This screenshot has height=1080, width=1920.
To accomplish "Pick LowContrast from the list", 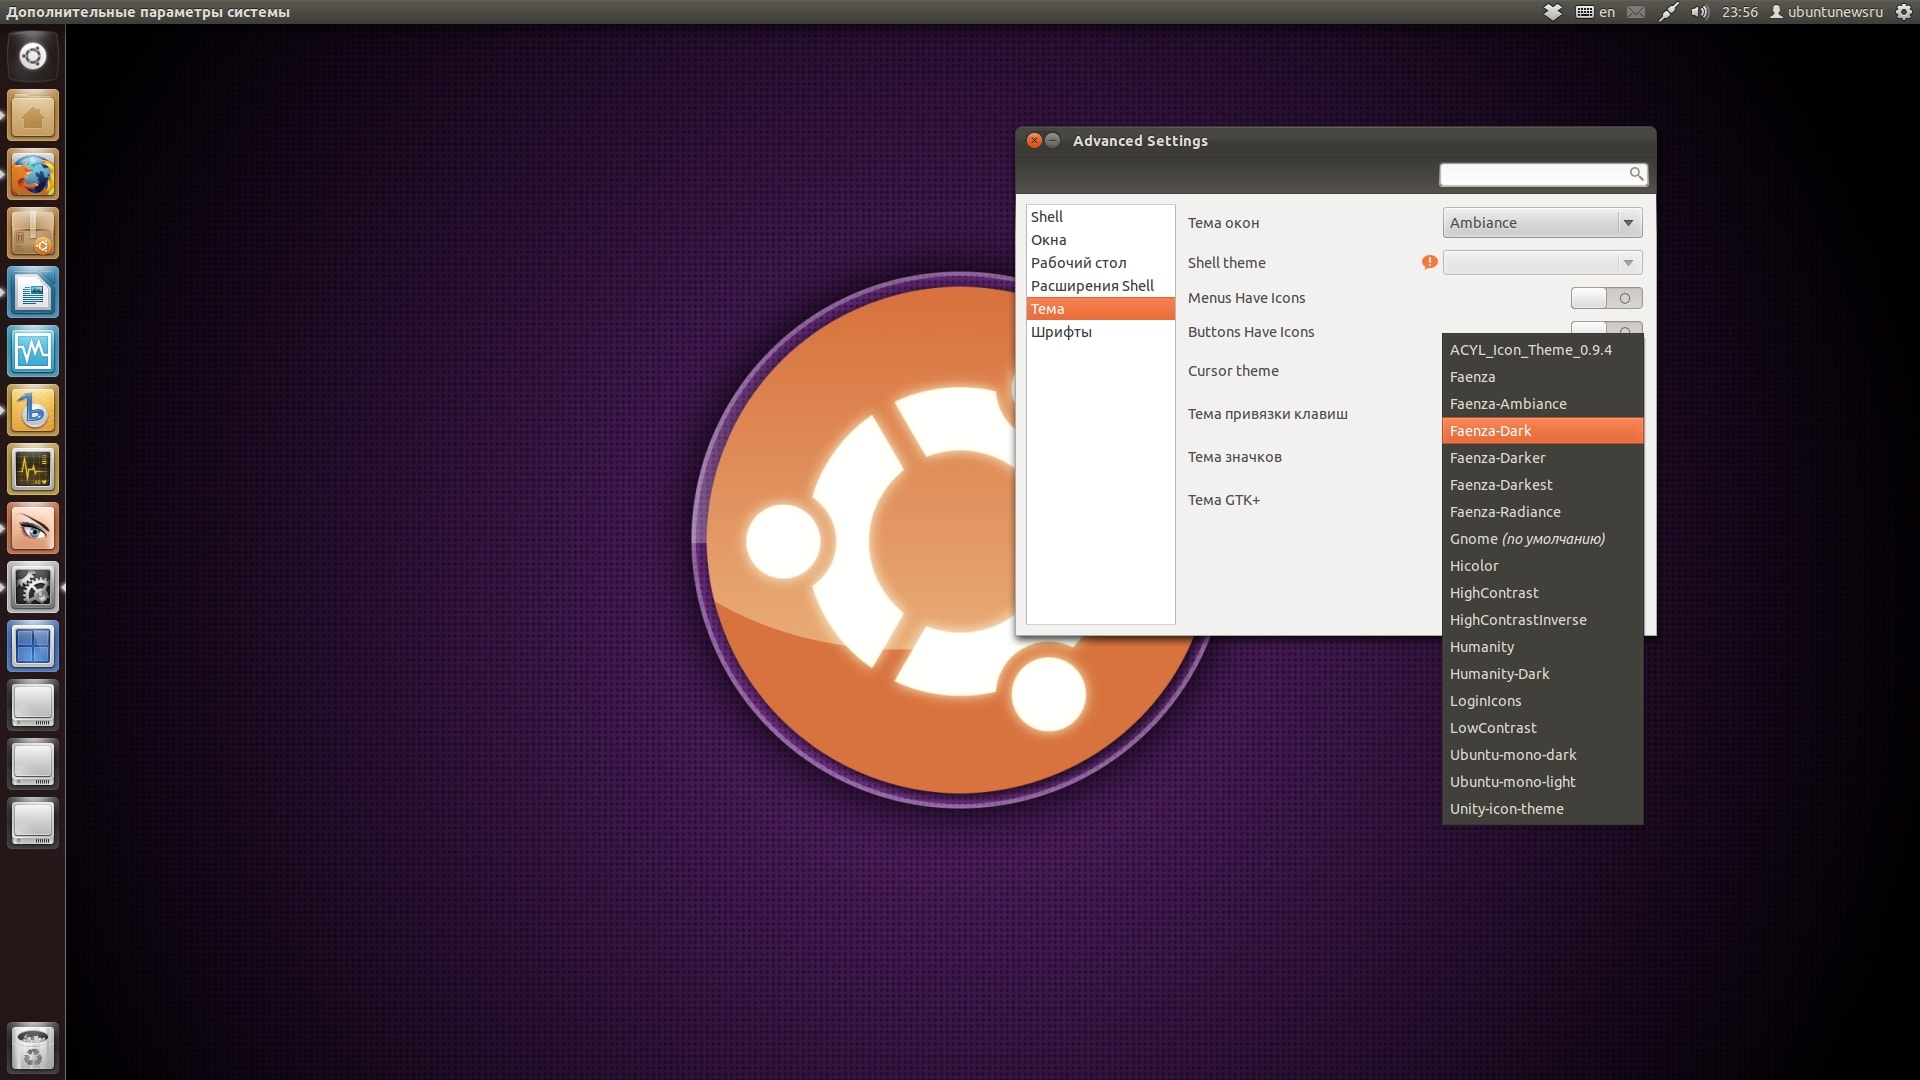I will coord(1542,728).
